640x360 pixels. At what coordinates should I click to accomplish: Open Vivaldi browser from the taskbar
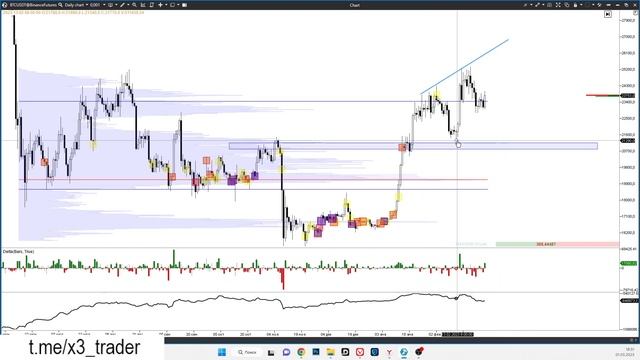tap(360, 352)
